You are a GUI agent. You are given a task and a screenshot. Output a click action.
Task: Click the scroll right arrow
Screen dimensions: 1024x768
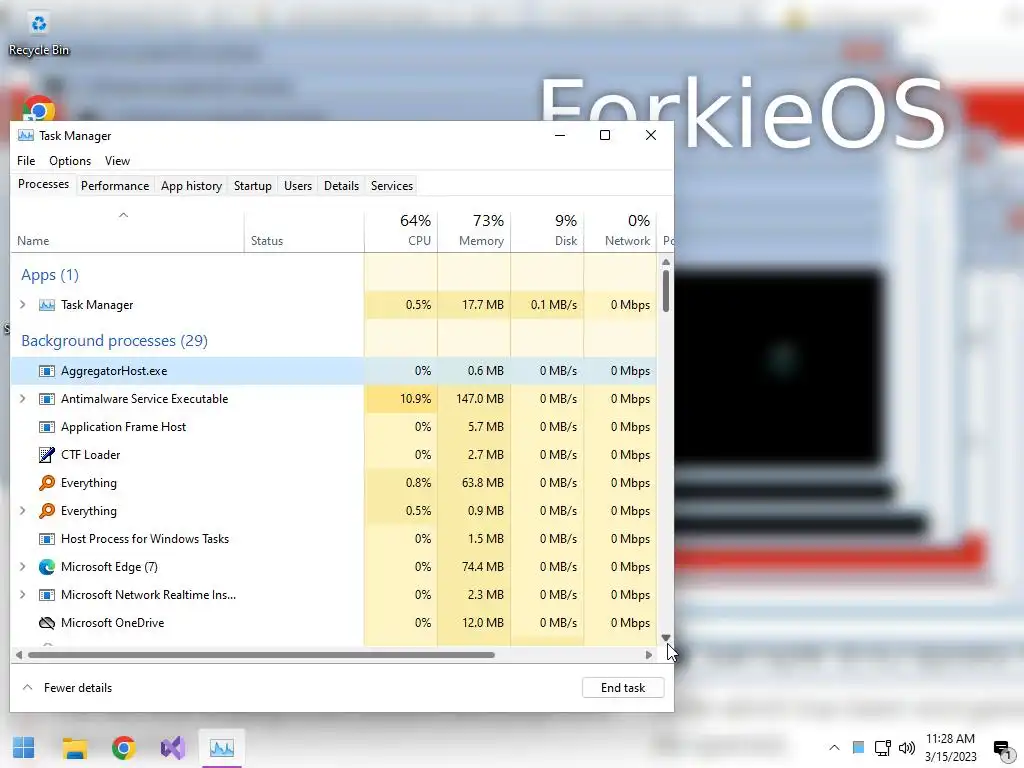(x=648, y=655)
